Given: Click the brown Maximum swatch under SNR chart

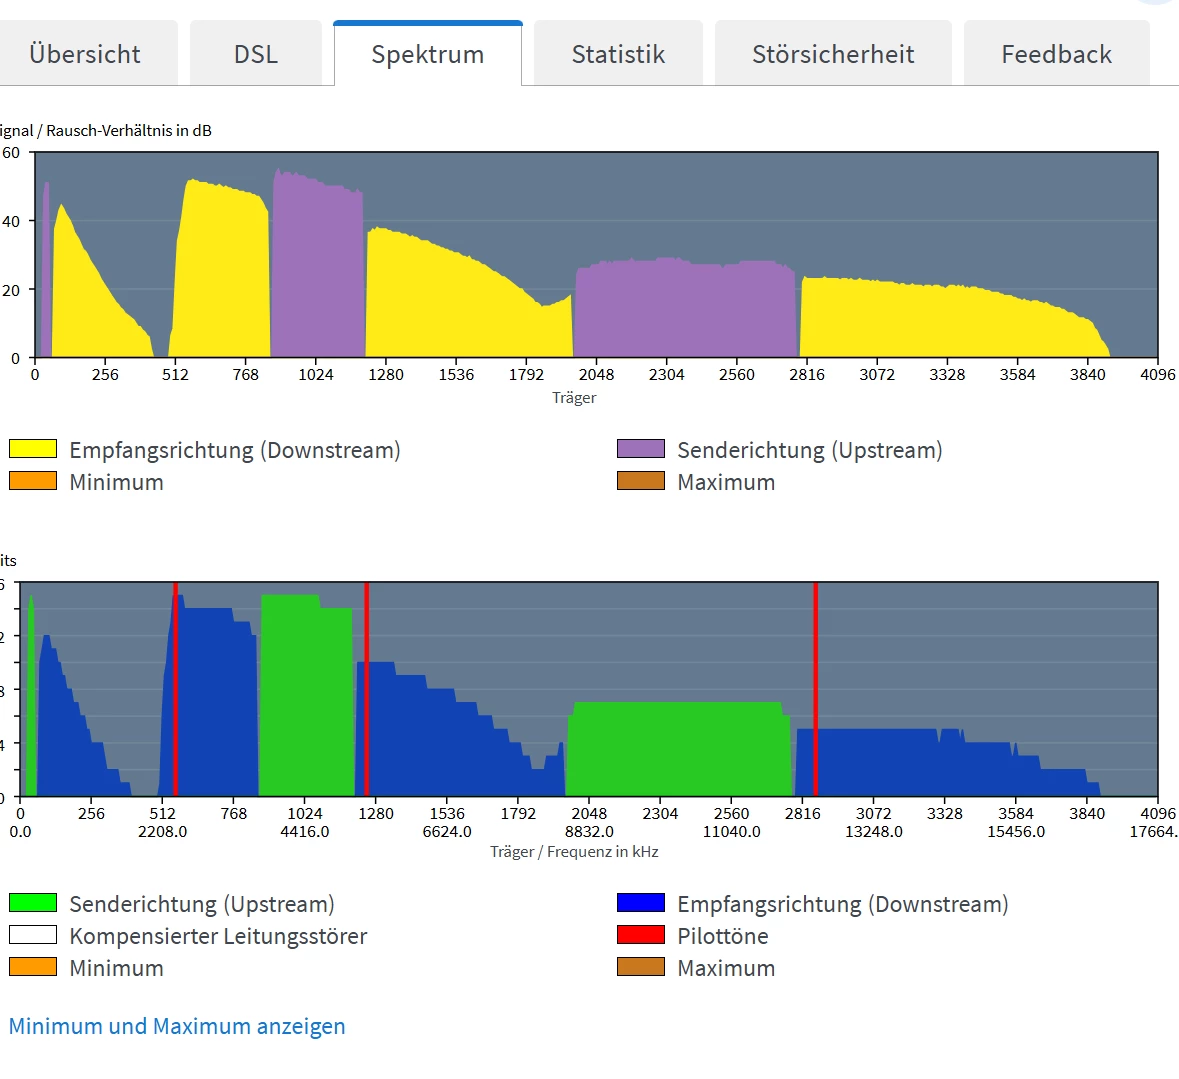Looking at the screenshot, I should click(x=641, y=480).
